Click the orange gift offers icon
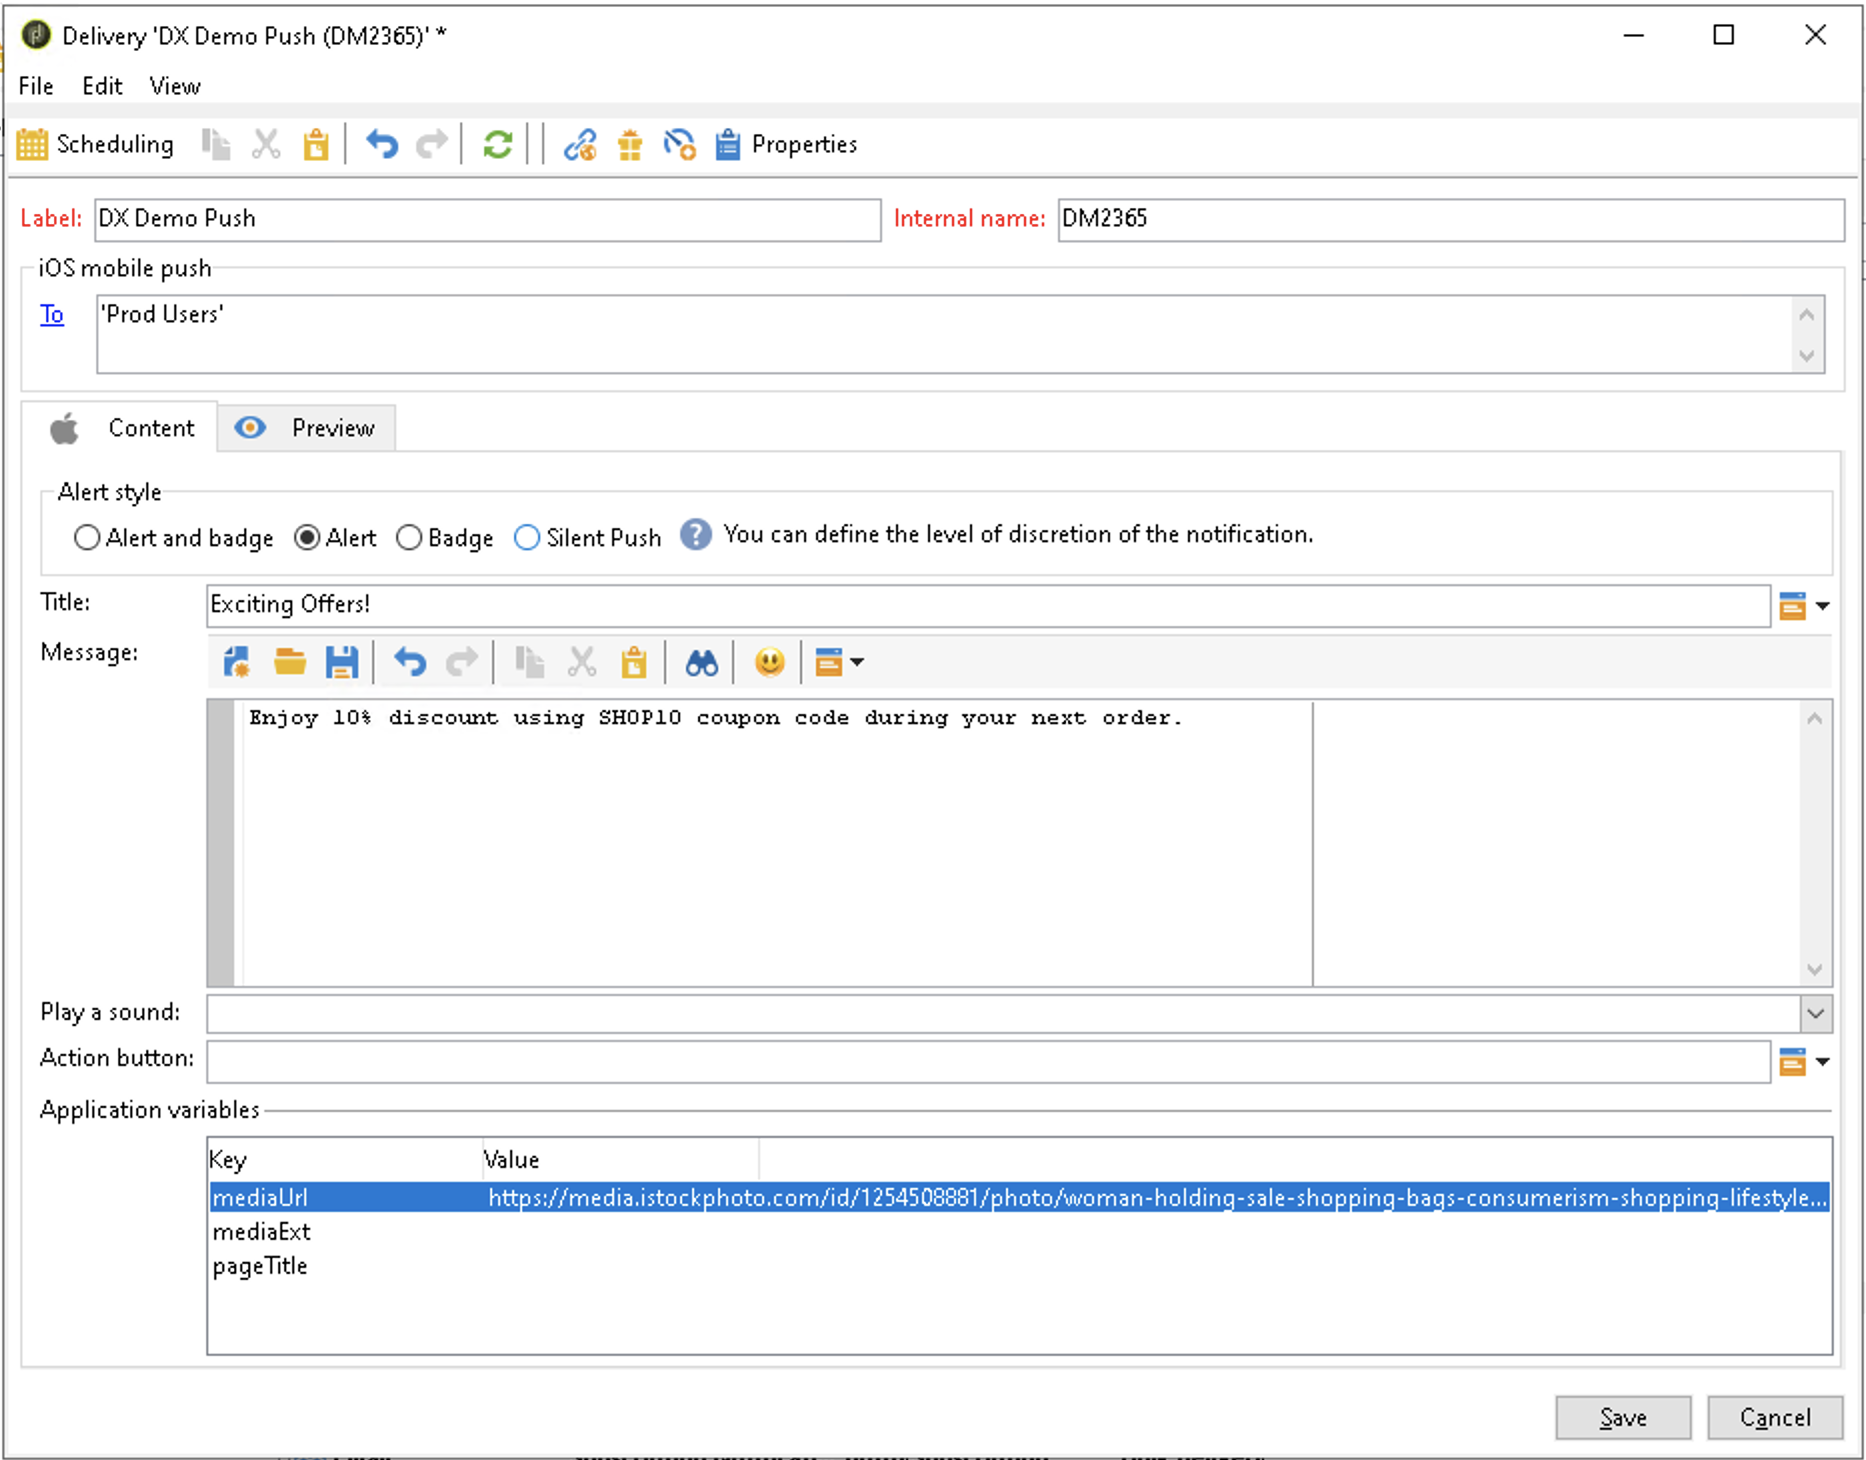The image size is (1866, 1460). point(630,145)
